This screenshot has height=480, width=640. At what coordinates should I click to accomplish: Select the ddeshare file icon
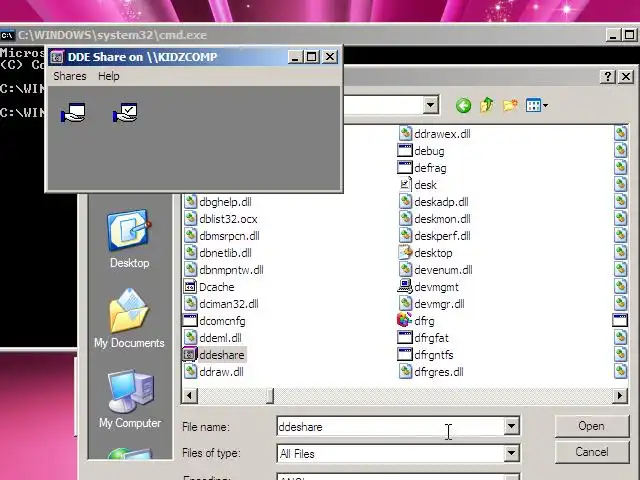(x=190, y=355)
